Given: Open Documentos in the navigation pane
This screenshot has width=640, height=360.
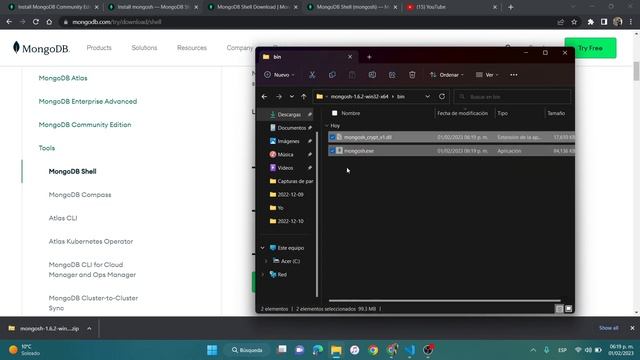Looking at the screenshot, I should click(x=291, y=128).
